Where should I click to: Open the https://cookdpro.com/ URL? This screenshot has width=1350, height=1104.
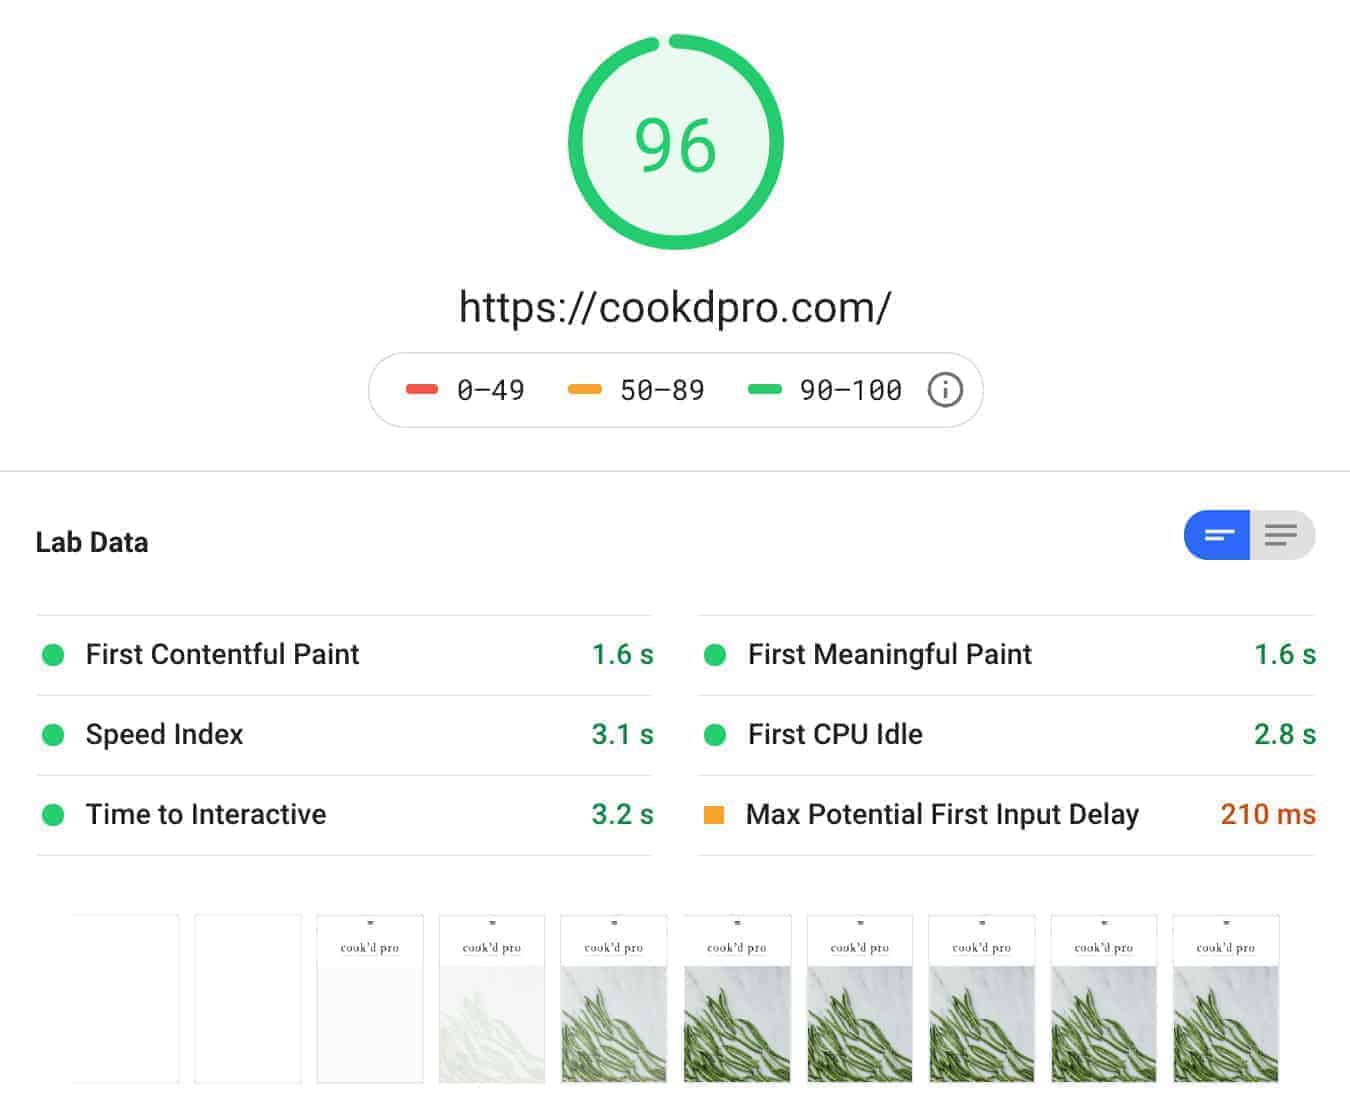(x=675, y=307)
